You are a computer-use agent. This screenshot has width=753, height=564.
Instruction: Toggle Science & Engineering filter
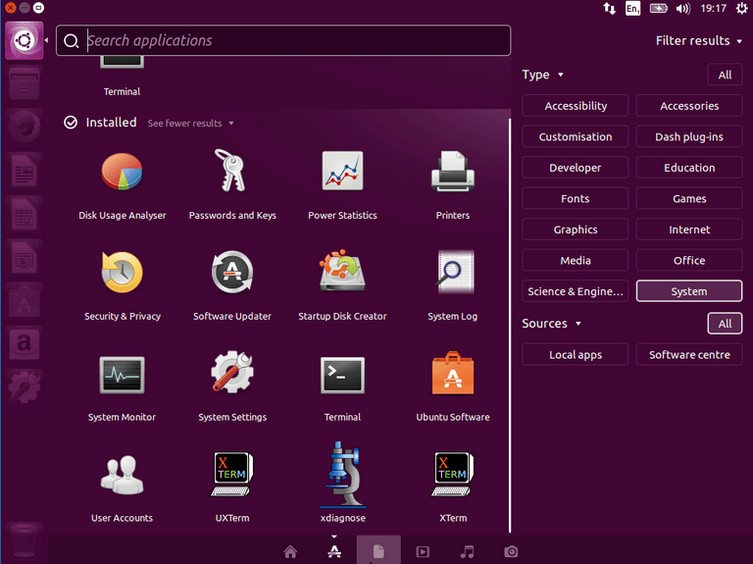(575, 291)
